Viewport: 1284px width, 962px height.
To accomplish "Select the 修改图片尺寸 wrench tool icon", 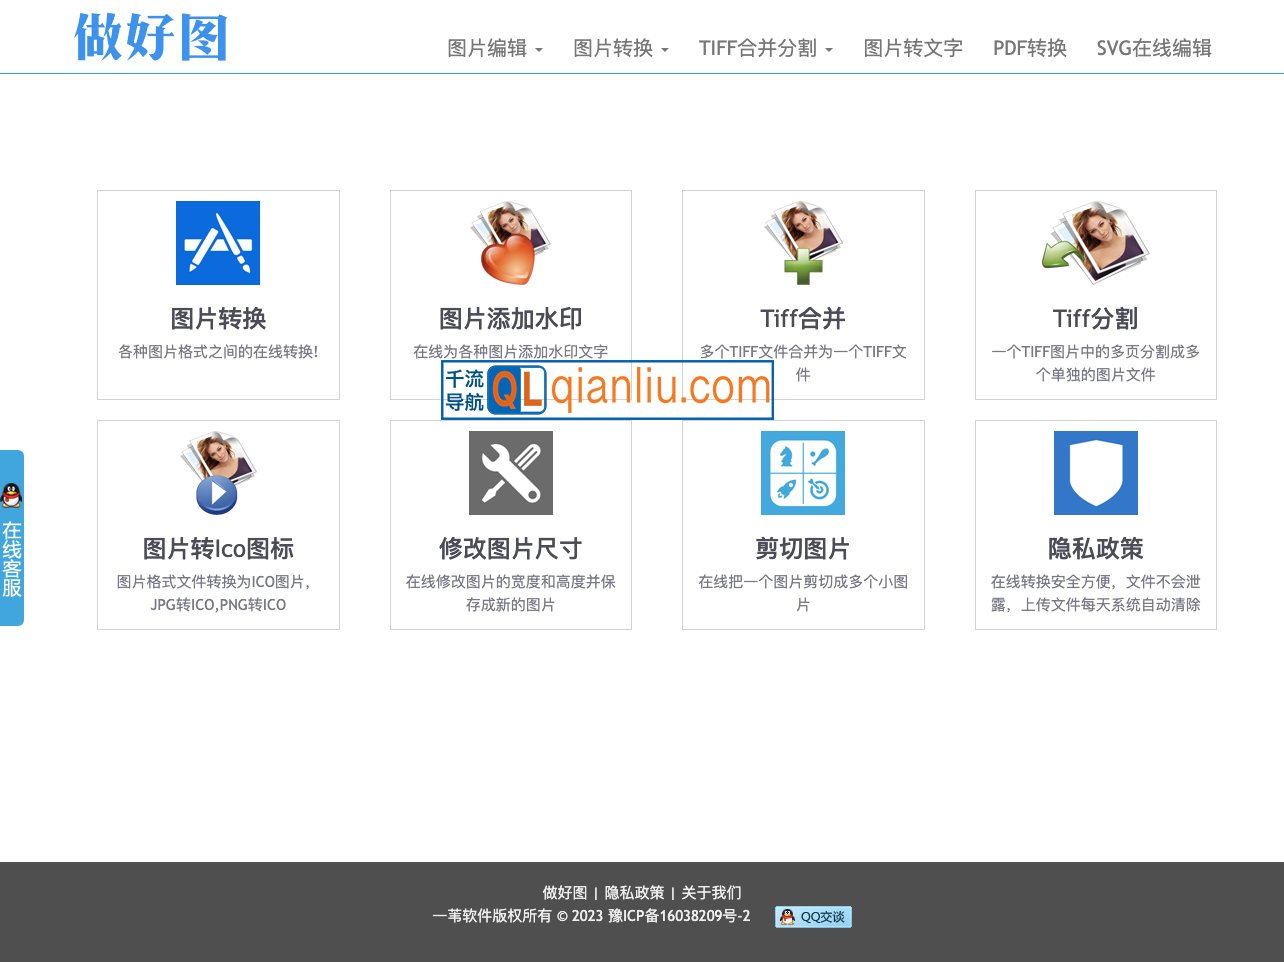I will coord(510,472).
